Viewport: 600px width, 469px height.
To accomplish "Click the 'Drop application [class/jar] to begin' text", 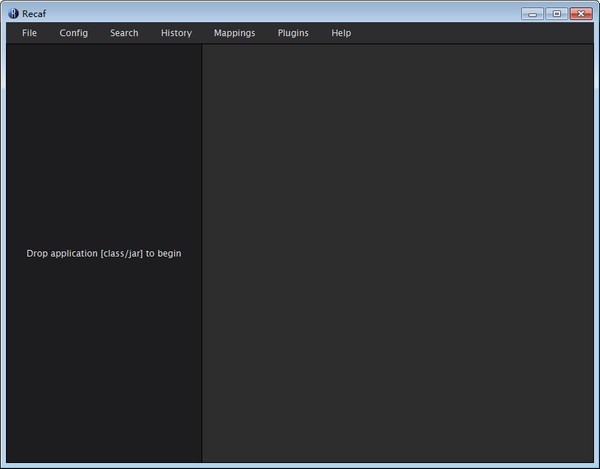I will tap(103, 254).
